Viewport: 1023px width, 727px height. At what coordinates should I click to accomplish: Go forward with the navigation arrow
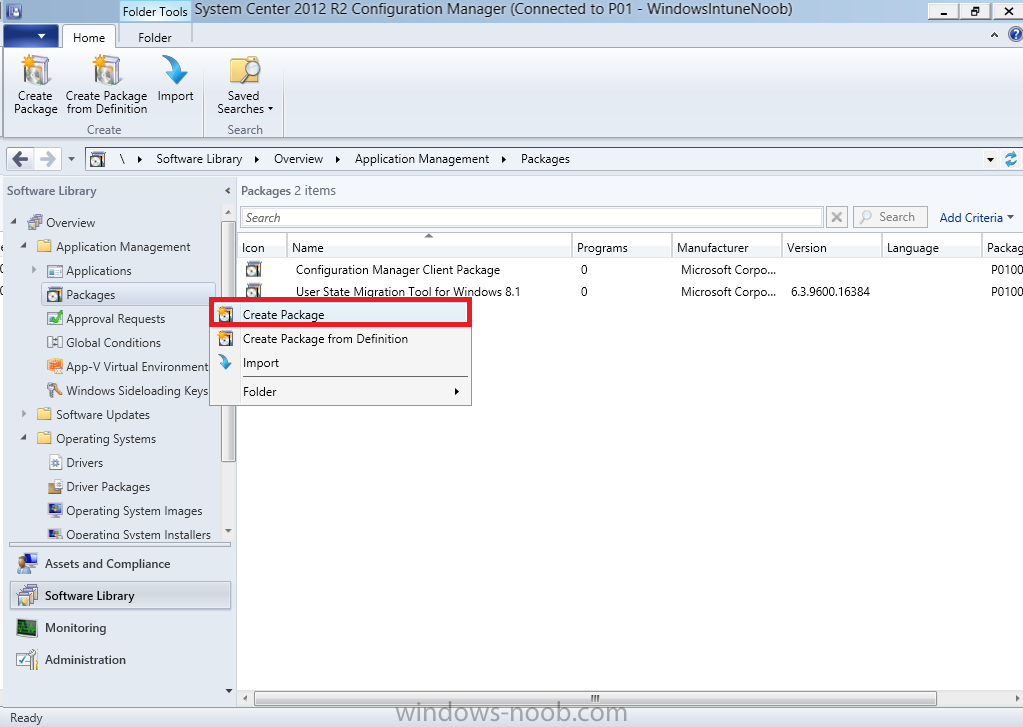click(x=48, y=159)
